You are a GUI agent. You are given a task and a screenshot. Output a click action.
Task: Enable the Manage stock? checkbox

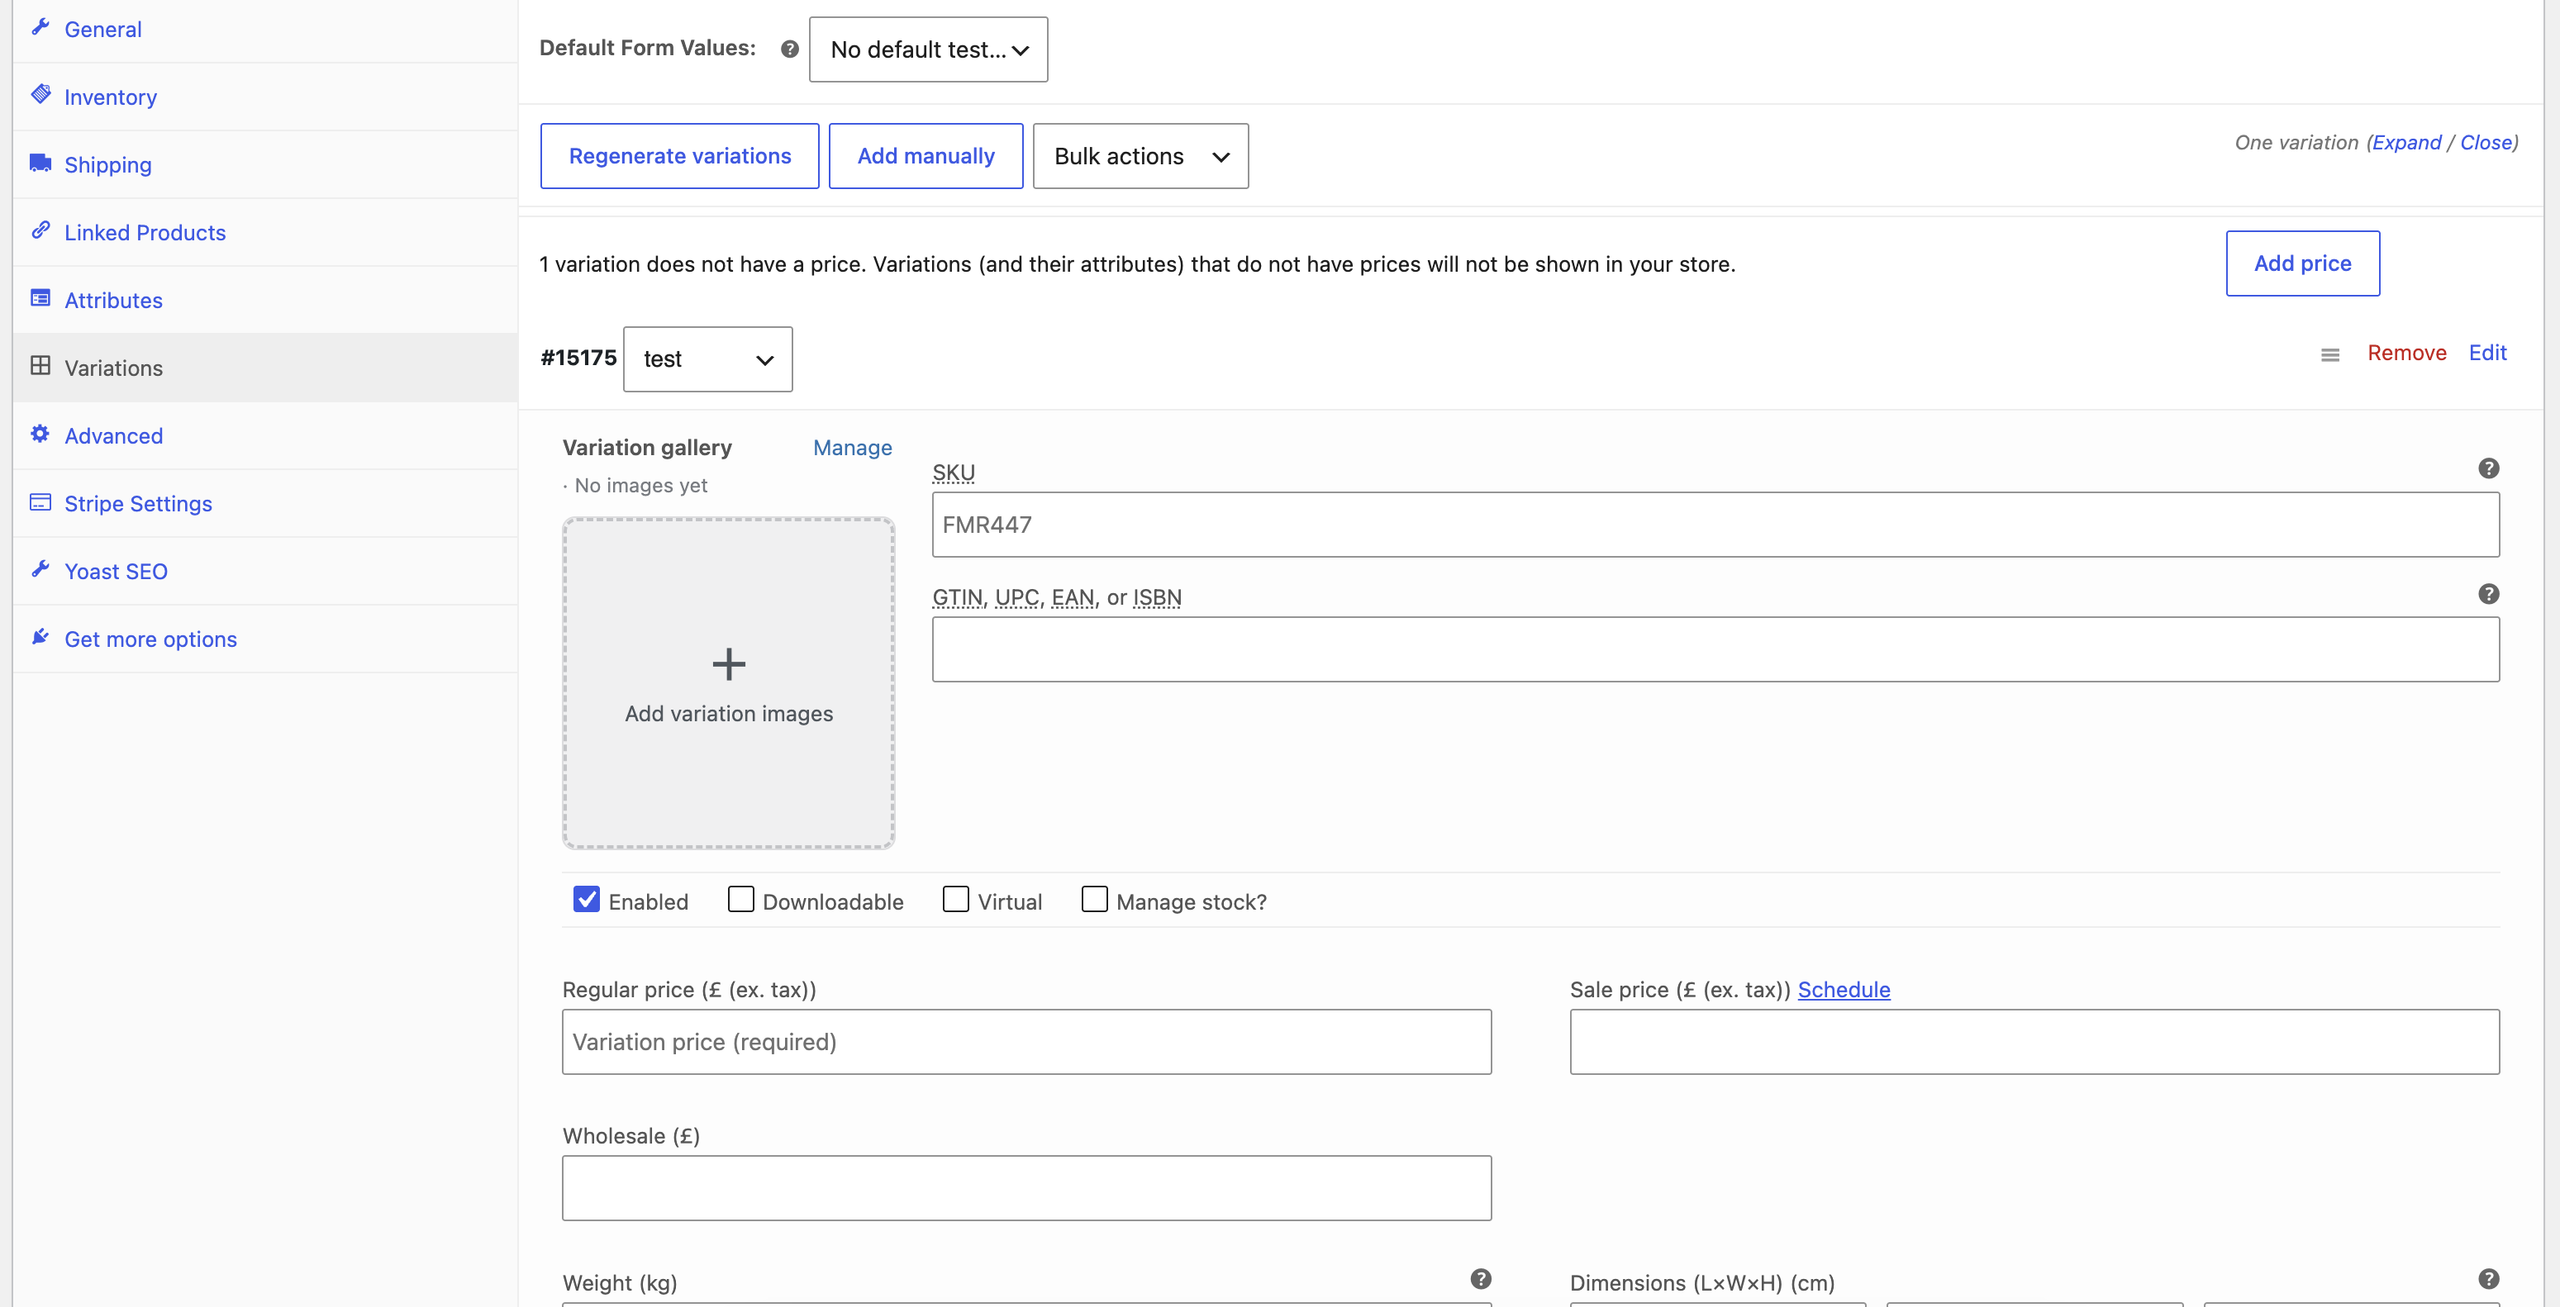(x=1095, y=899)
